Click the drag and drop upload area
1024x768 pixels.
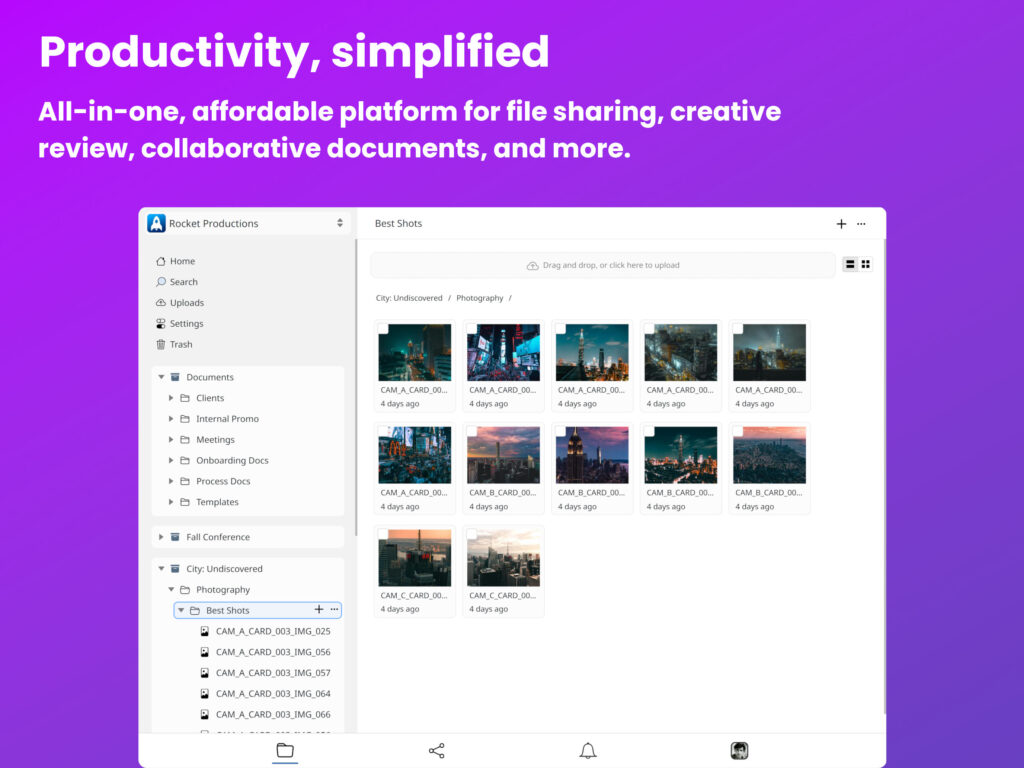pyautogui.click(x=603, y=265)
